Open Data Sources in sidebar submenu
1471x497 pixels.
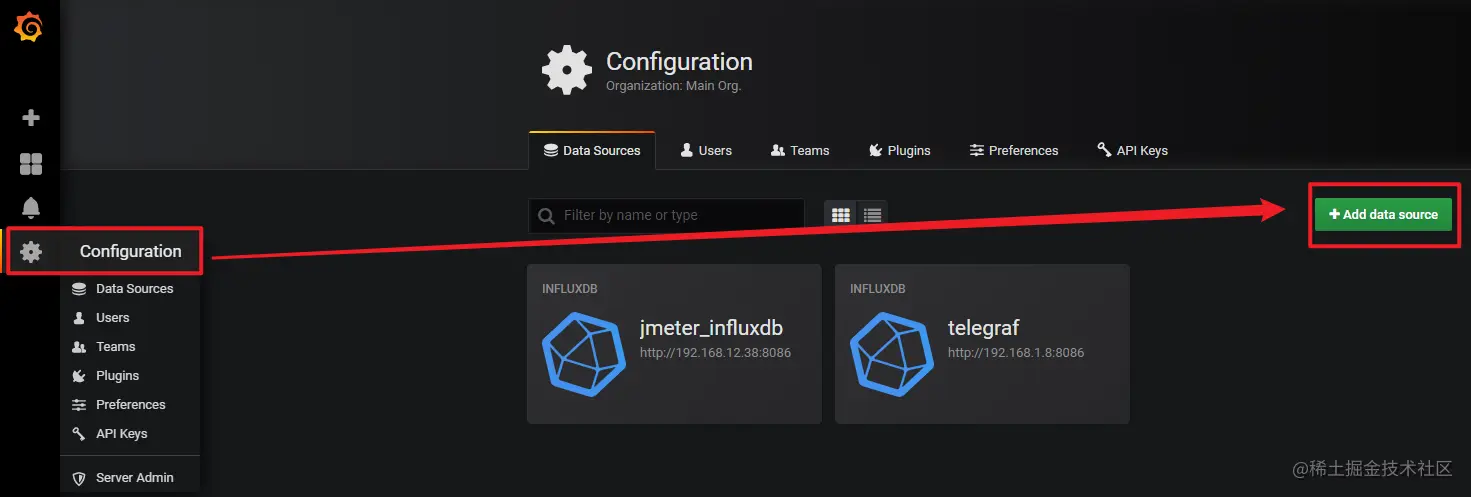coord(135,289)
